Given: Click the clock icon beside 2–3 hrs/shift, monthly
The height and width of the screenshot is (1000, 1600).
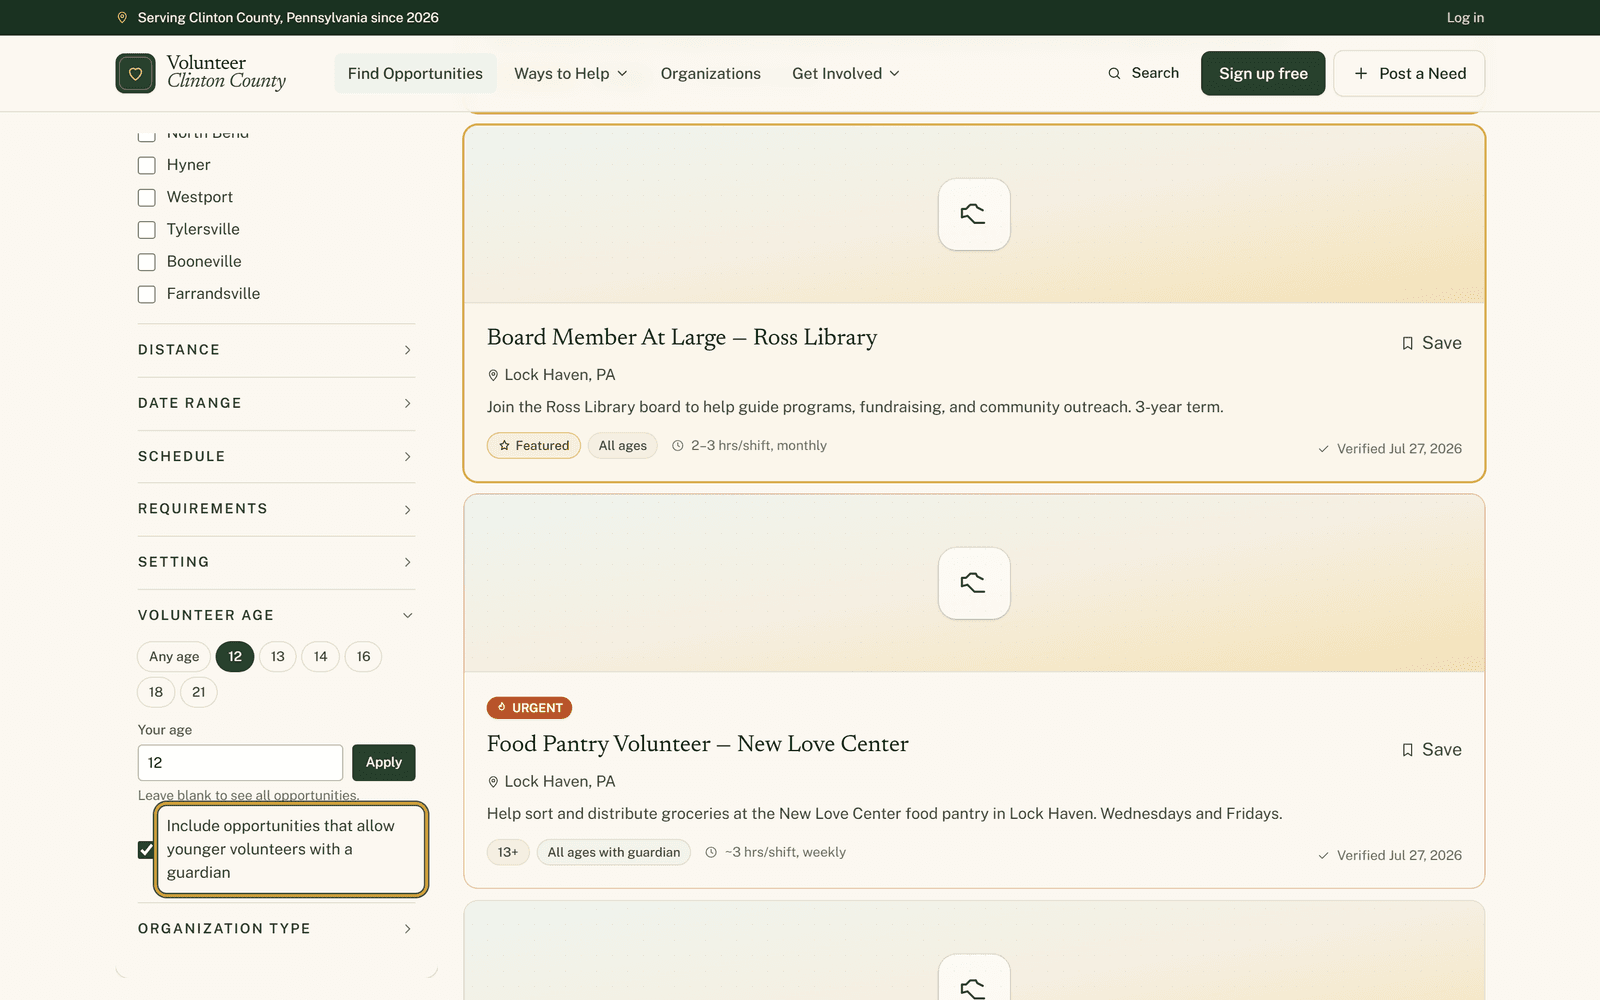Looking at the screenshot, I should coord(678,446).
